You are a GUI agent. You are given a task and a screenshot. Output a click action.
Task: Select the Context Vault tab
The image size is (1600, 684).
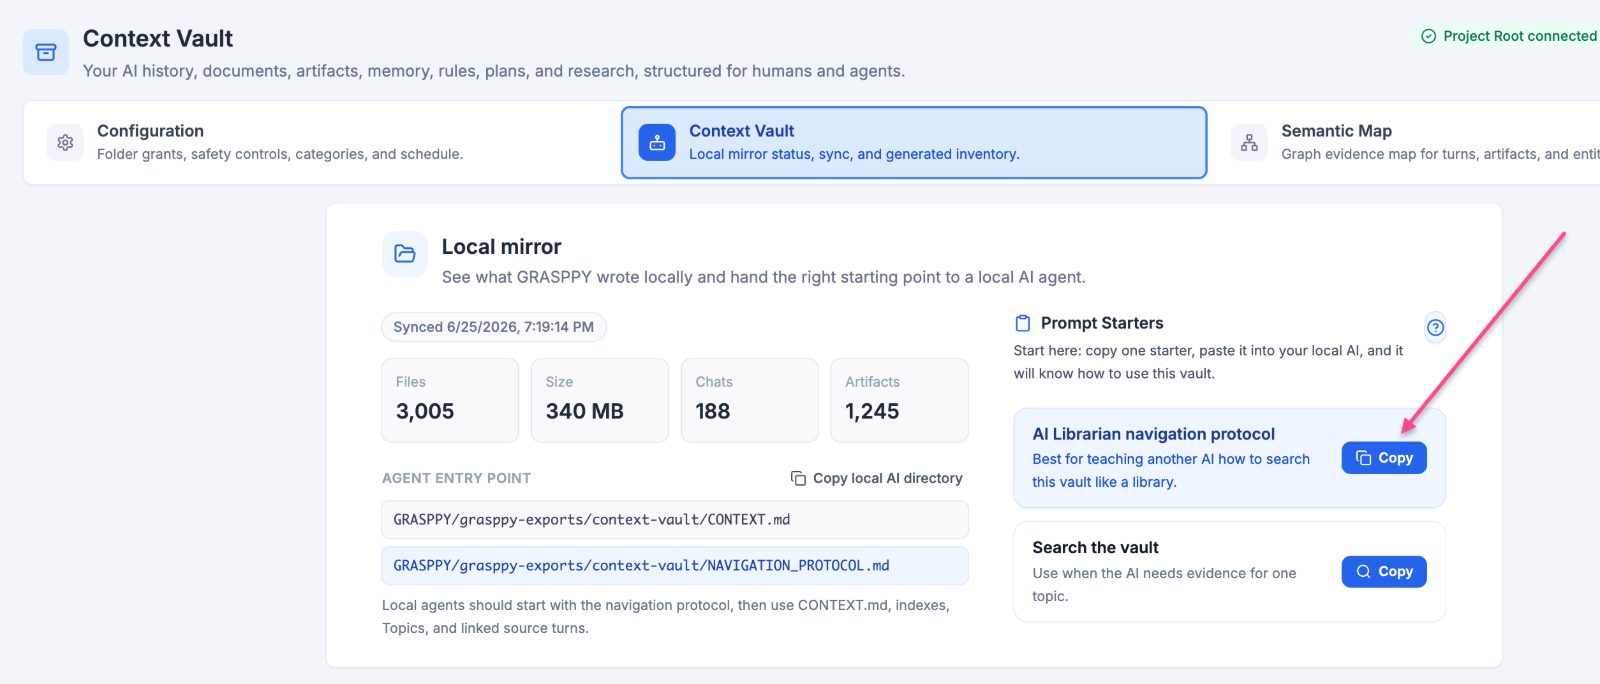click(914, 143)
